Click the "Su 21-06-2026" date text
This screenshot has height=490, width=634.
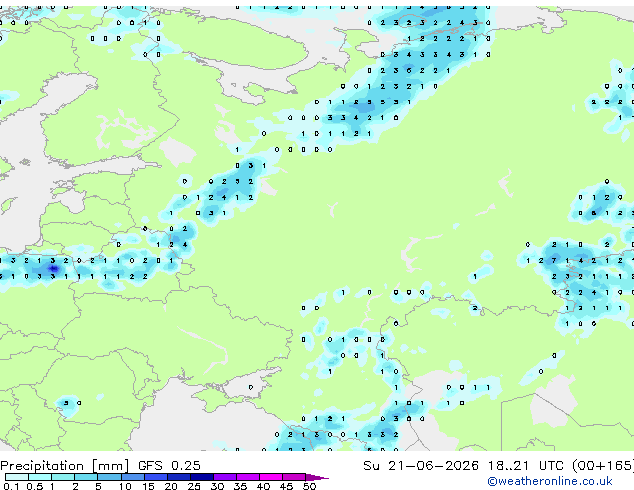click(x=421, y=465)
